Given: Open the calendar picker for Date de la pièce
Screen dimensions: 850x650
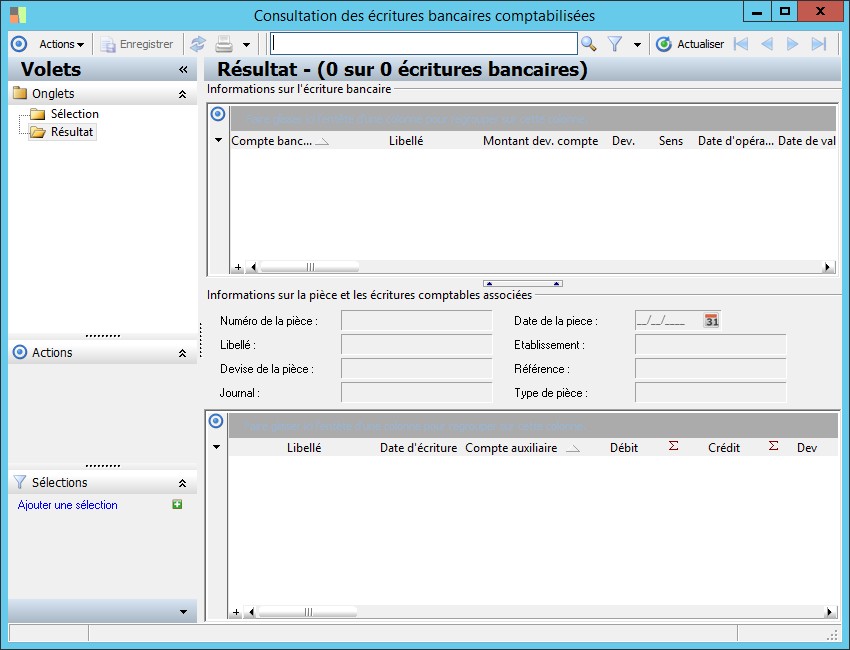Looking at the screenshot, I should 711,321.
